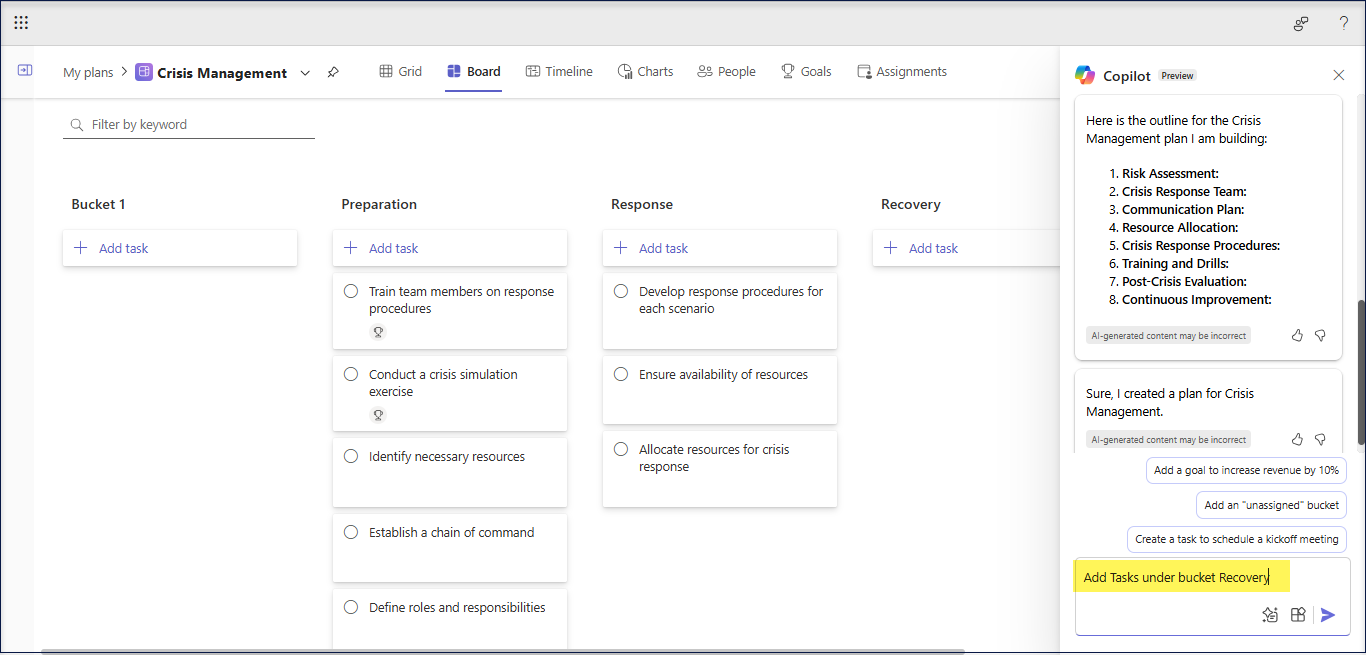Click Add task under Recovery bucket
This screenshot has height=655, width=1366.
pyautogui.click(x=932, y=248)
